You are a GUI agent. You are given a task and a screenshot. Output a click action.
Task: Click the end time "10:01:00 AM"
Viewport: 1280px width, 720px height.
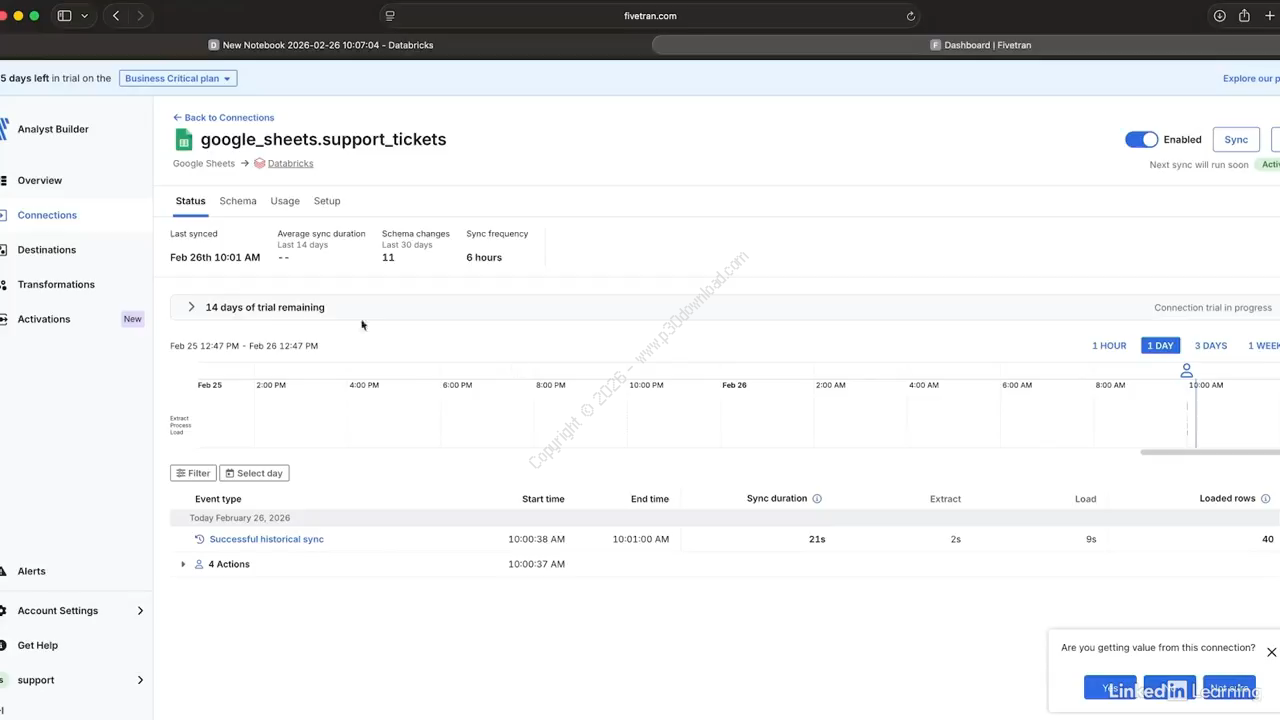coord(641,539)
